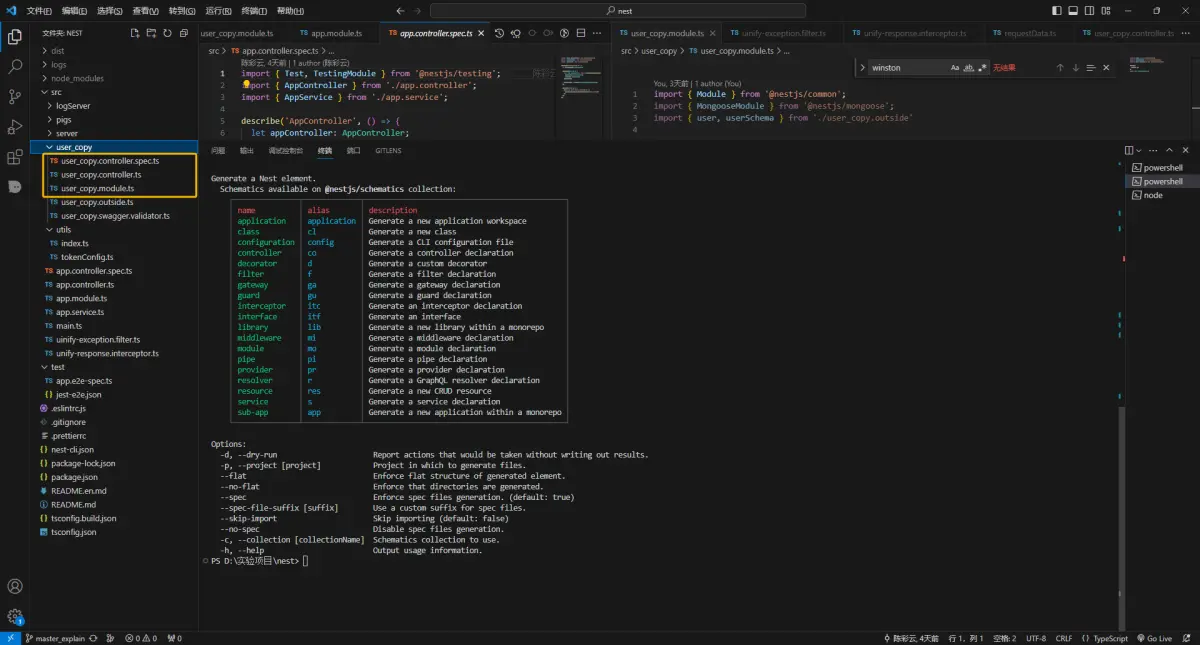Open the 编辑(E) menu

click(75, 10)
